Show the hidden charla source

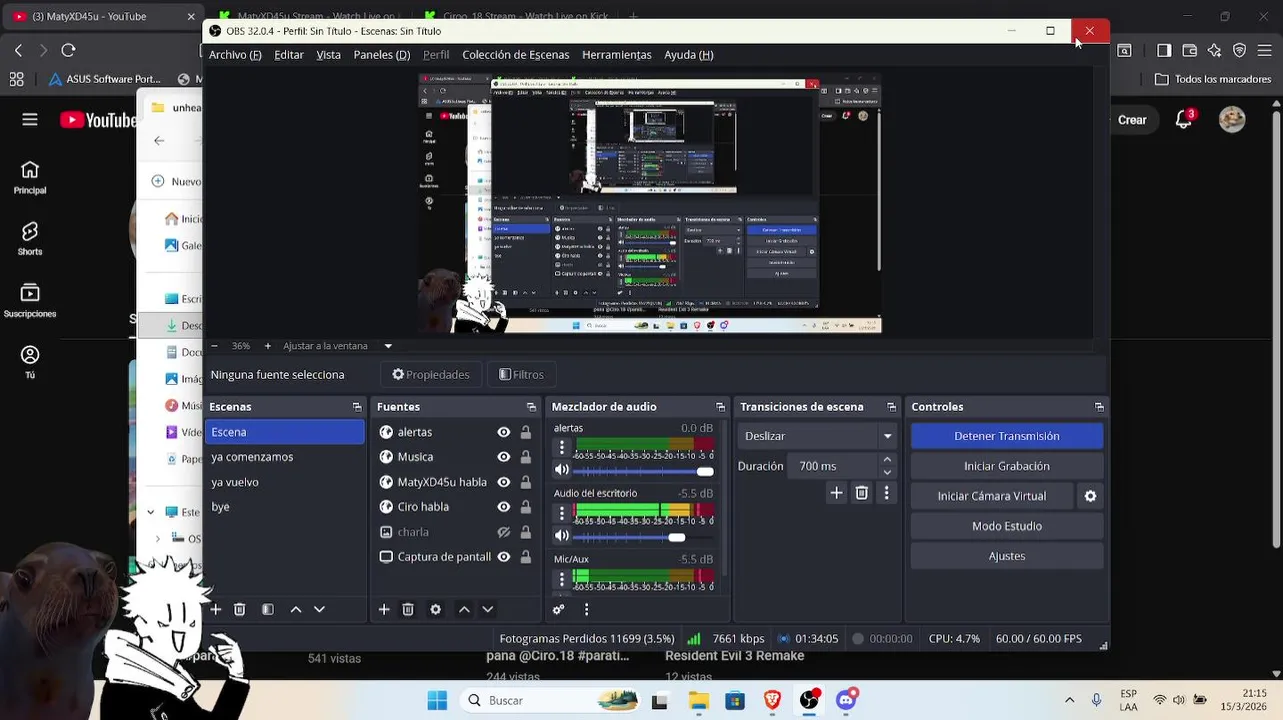(504, 532)
